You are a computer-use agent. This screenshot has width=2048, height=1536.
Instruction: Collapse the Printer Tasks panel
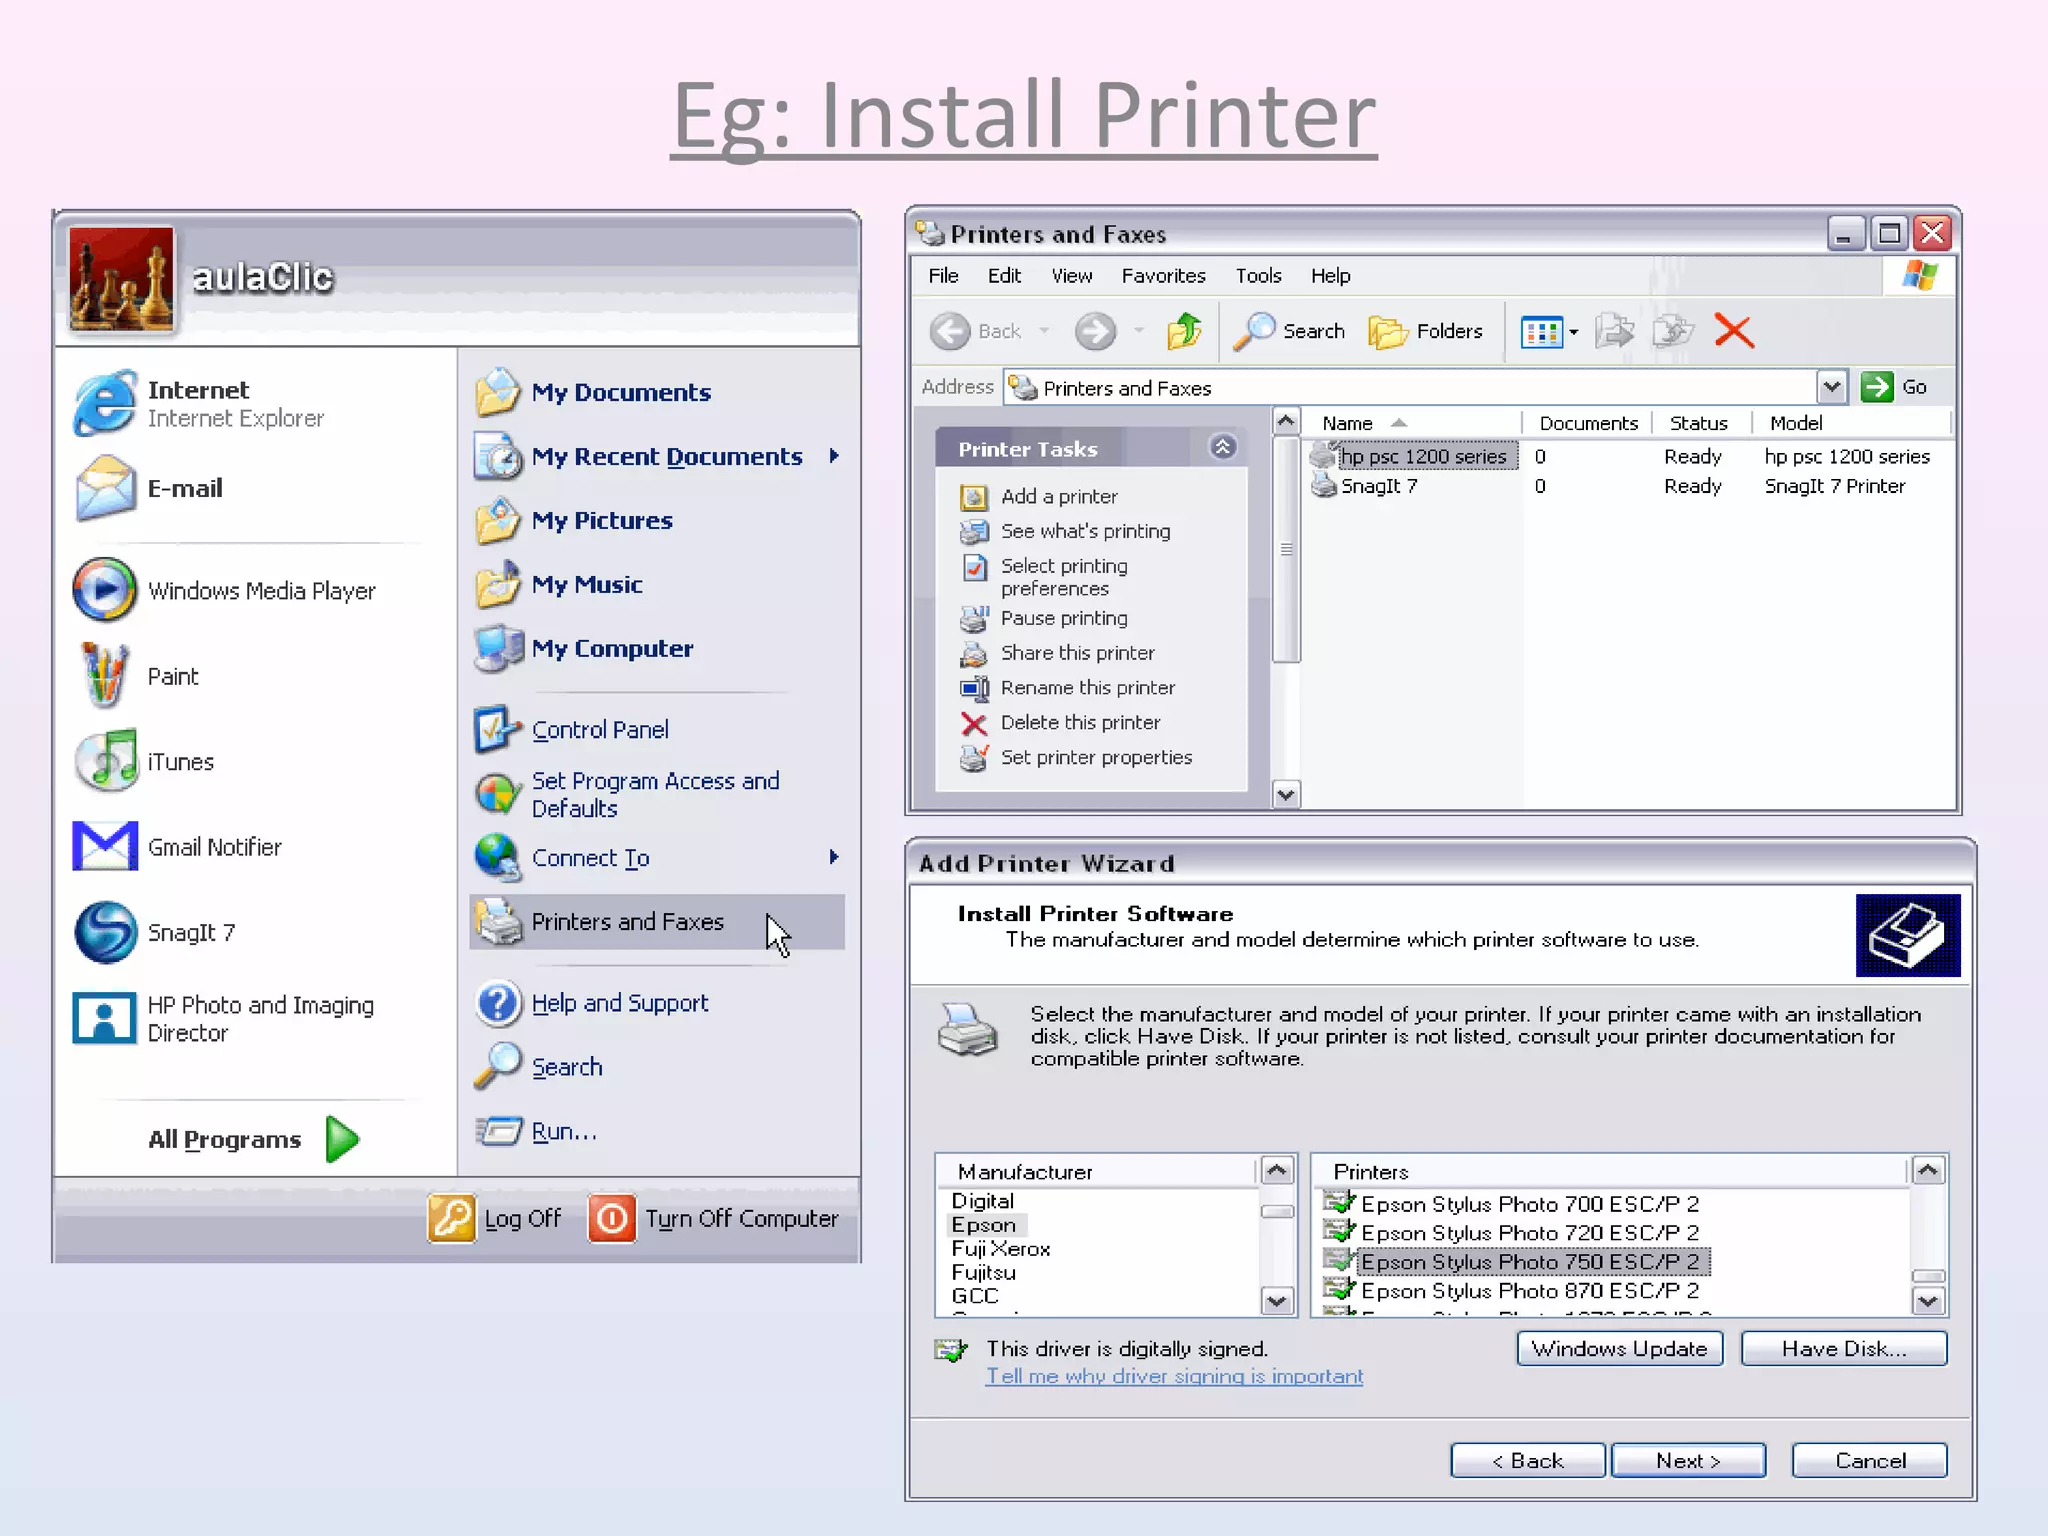click(x=1222, y=448)
